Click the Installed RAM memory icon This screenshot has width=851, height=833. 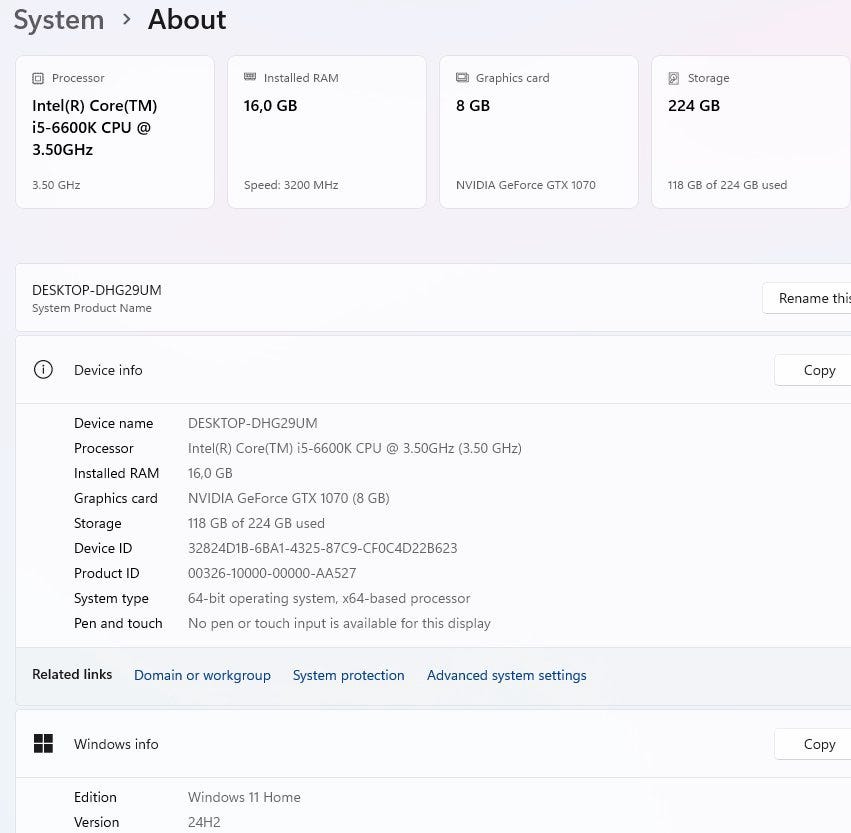pos(250,77)
